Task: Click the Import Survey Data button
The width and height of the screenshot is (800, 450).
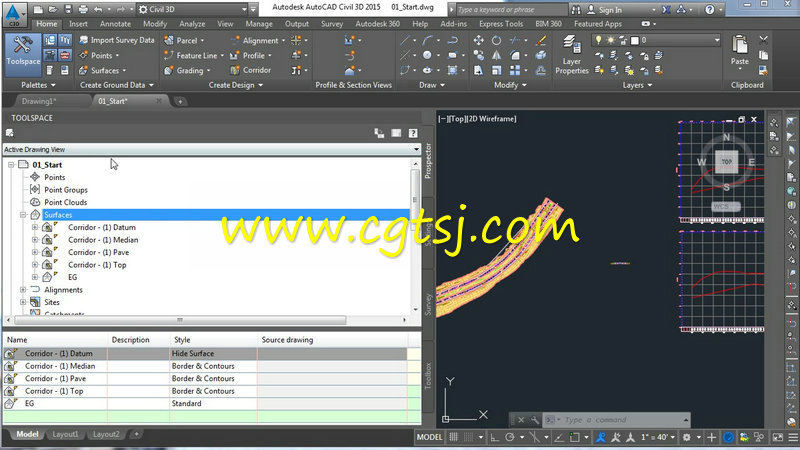Action: coord(116,40)
